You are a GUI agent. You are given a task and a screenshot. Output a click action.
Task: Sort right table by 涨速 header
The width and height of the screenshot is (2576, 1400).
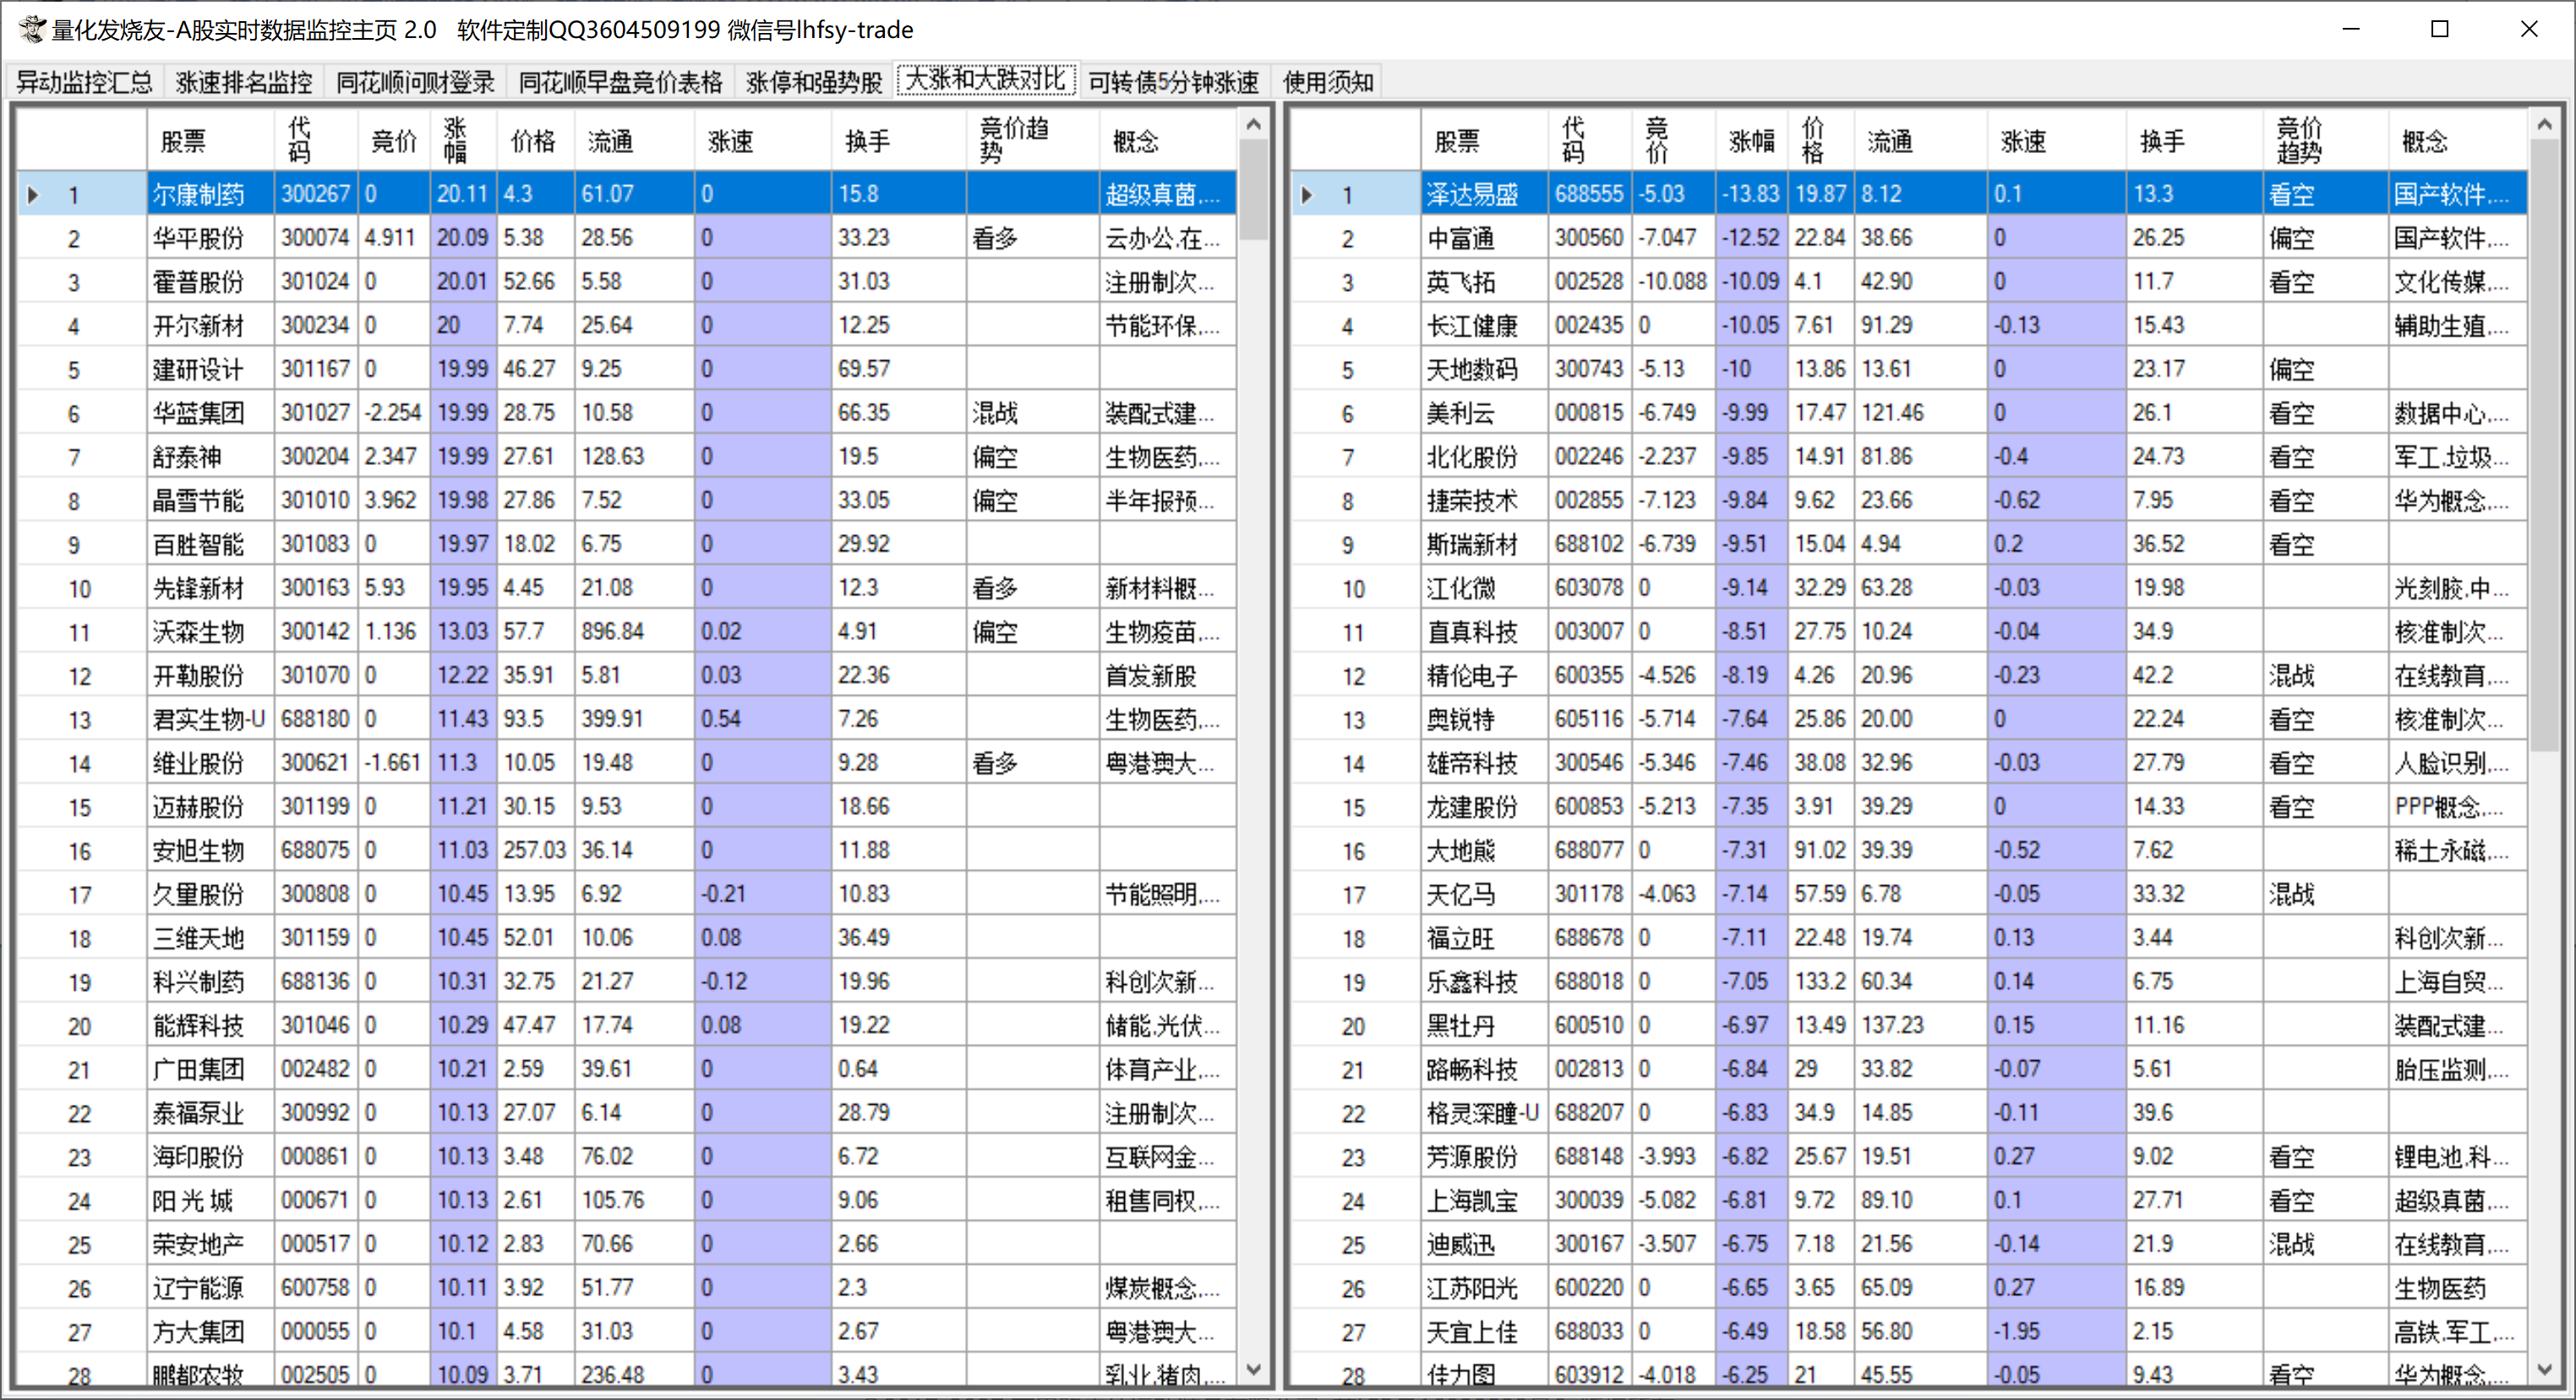2056,141
